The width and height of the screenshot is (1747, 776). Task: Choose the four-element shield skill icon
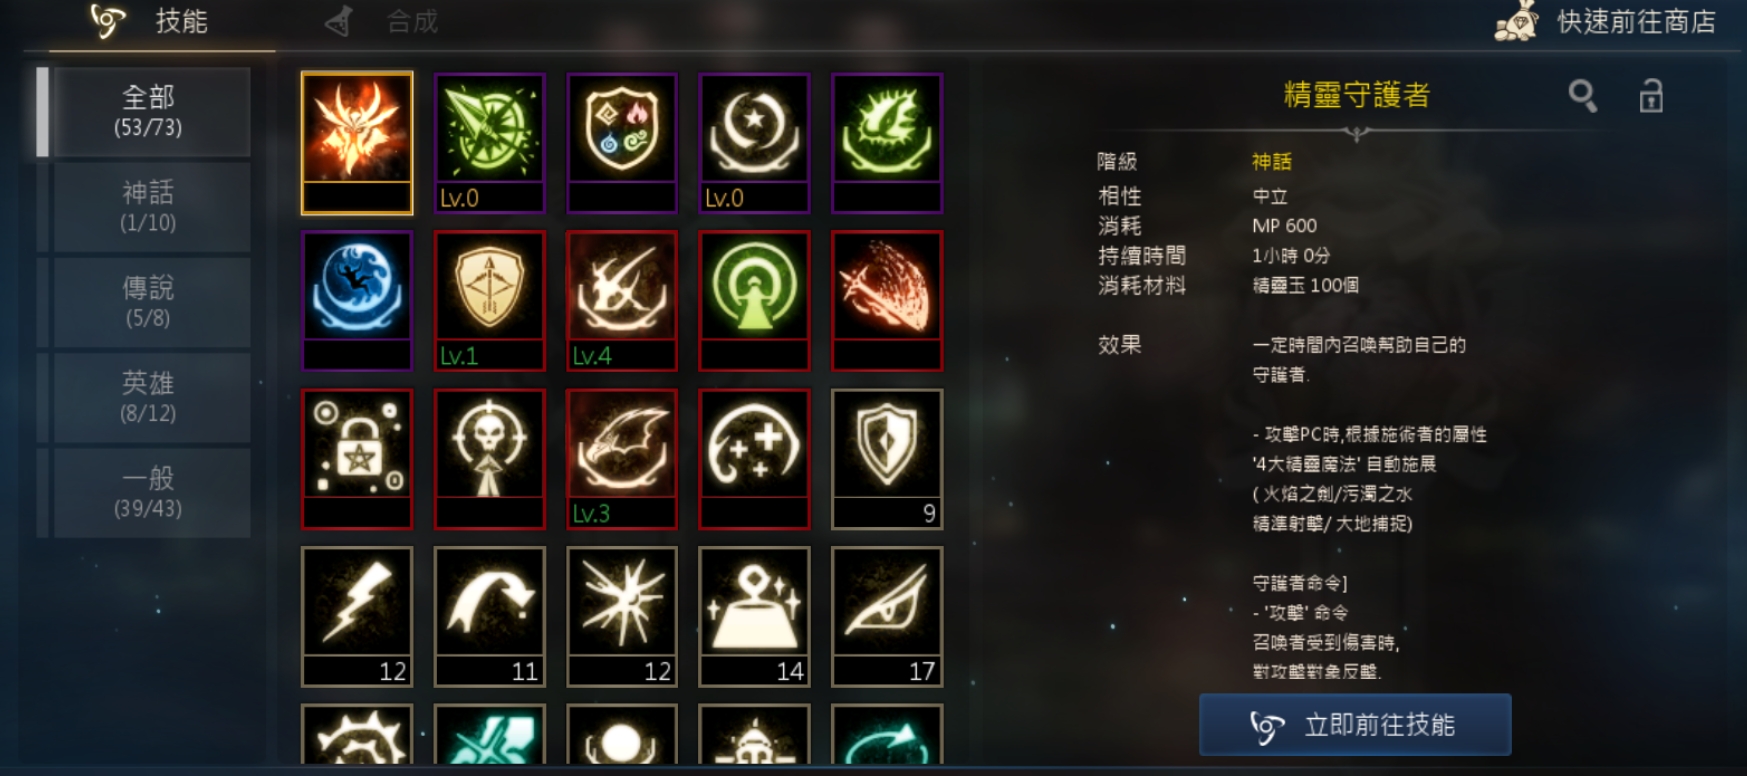point(622,143)
